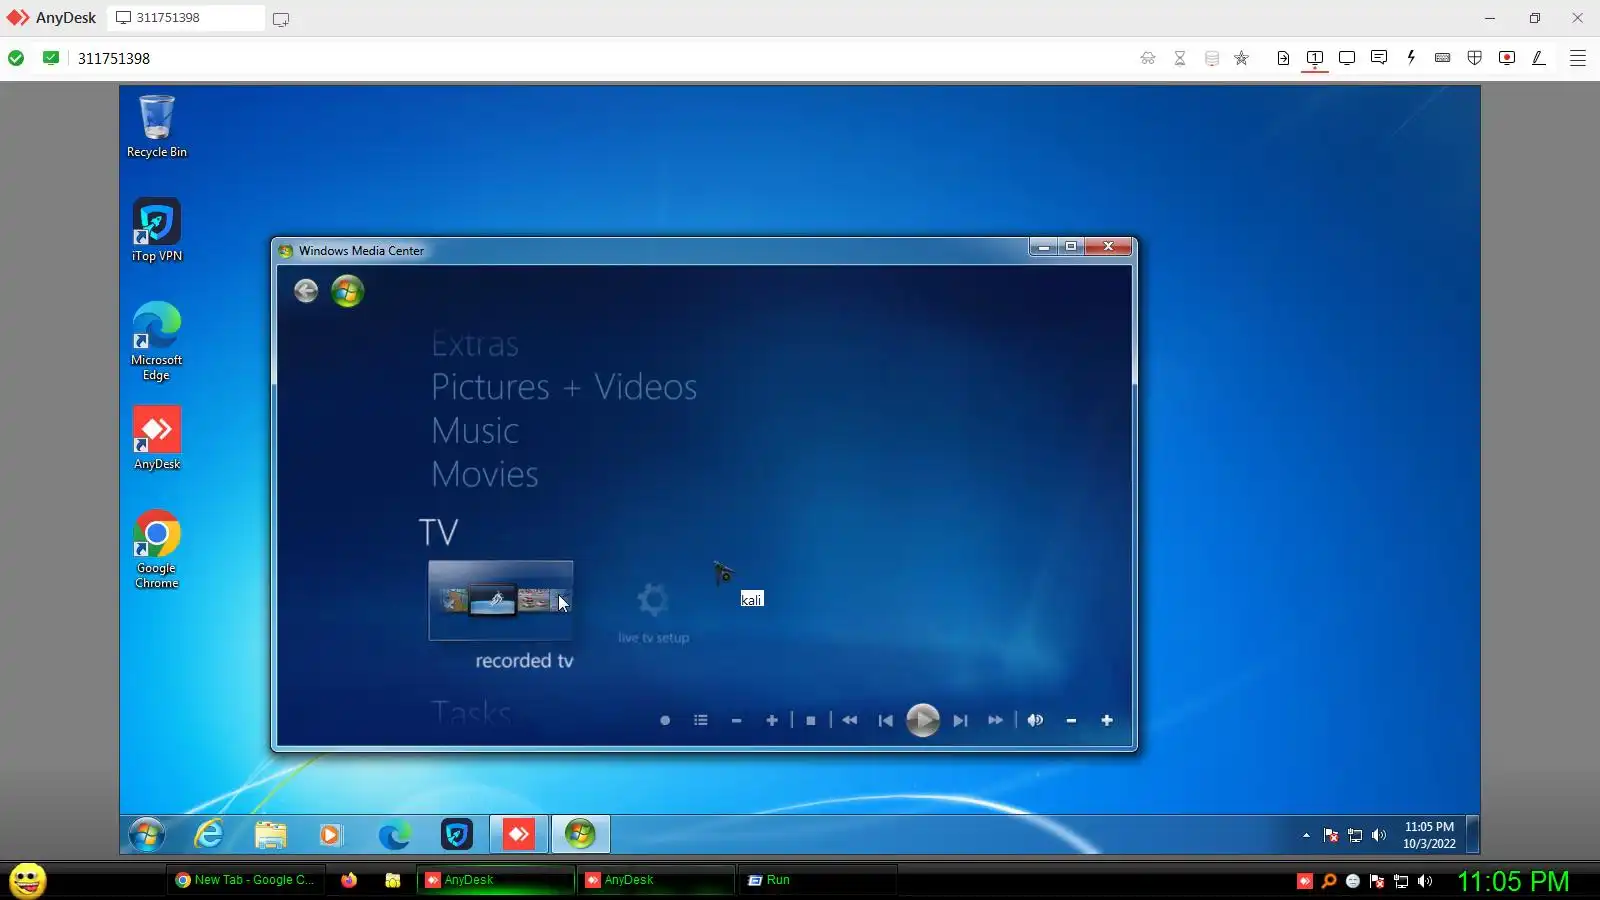Image resolution: width=1600 pixels, height=900 pixels.
Task: Select the Tasks menu entry
Action: pos(471,713)
